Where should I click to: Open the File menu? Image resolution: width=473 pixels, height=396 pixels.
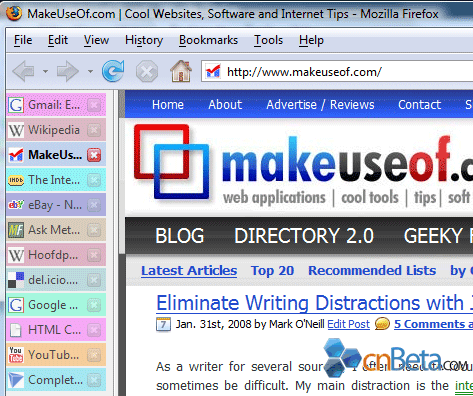pos(23,40)
